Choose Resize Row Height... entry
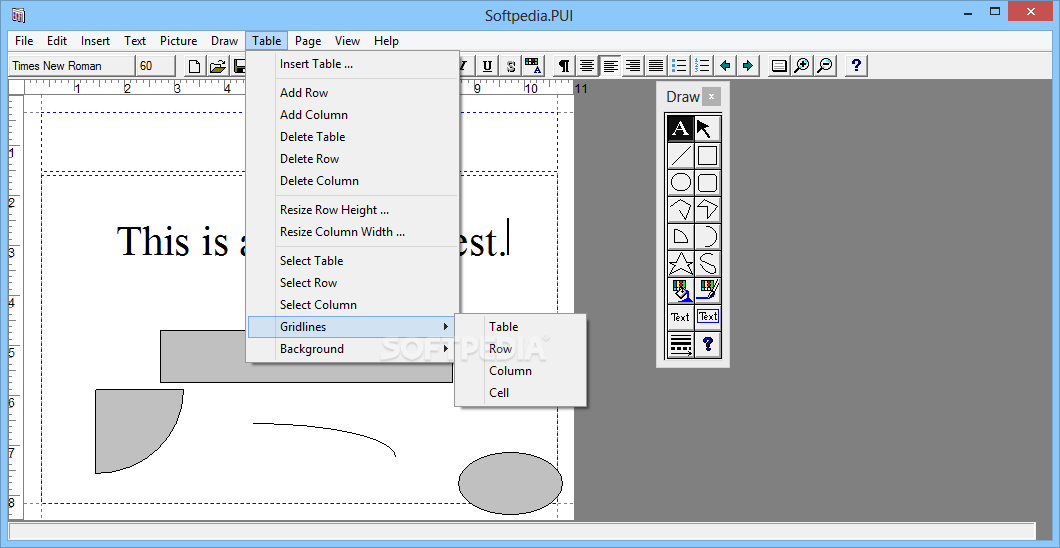This screenshot has height=548, width=1060. pos(353,209)
